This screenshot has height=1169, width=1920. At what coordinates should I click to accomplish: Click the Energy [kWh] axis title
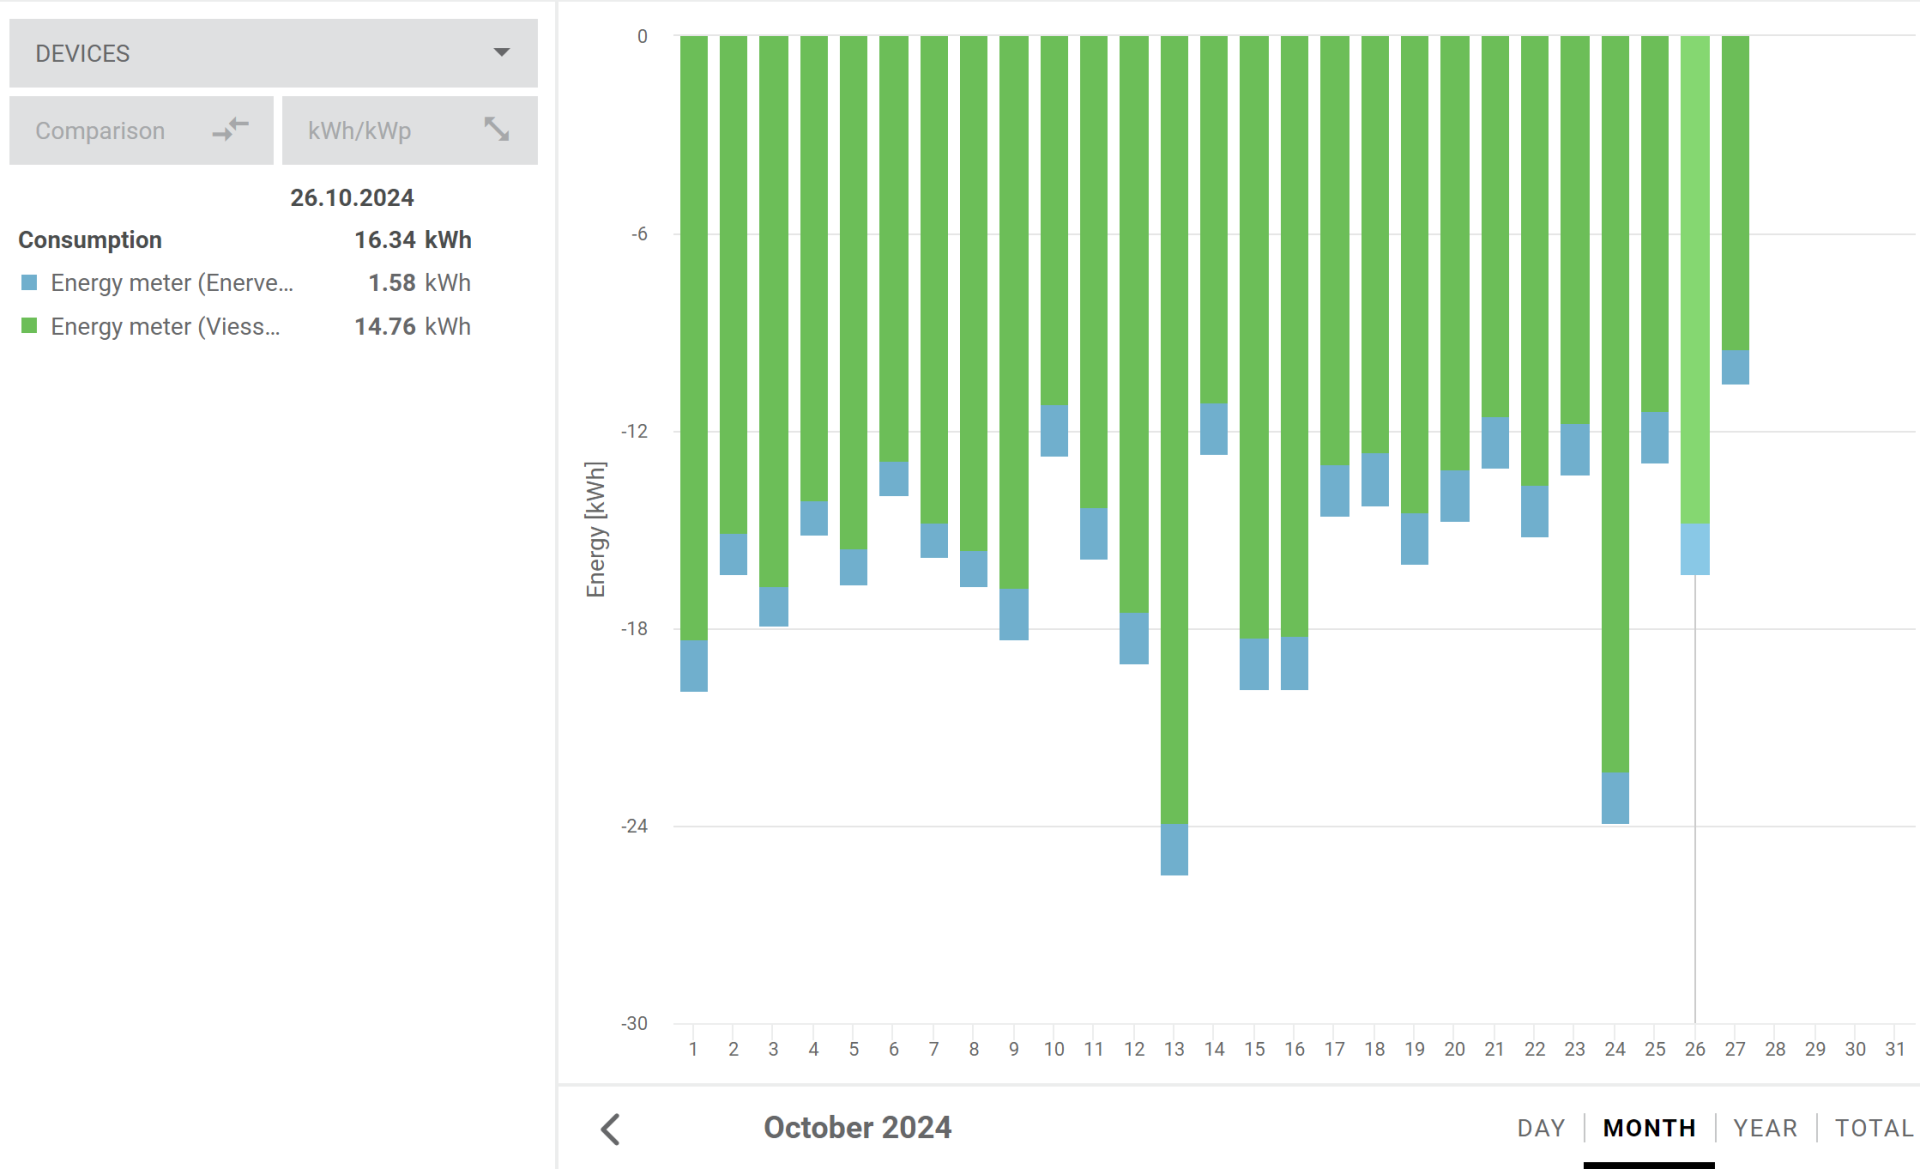point(596,529)
